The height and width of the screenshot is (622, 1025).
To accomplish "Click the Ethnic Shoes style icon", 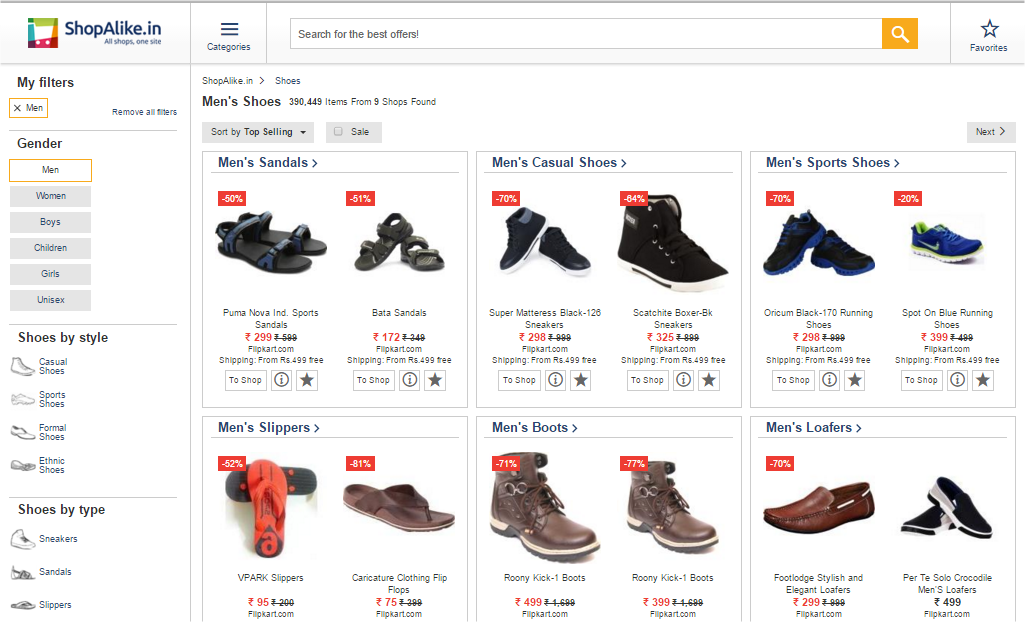I will click(22, 465).
